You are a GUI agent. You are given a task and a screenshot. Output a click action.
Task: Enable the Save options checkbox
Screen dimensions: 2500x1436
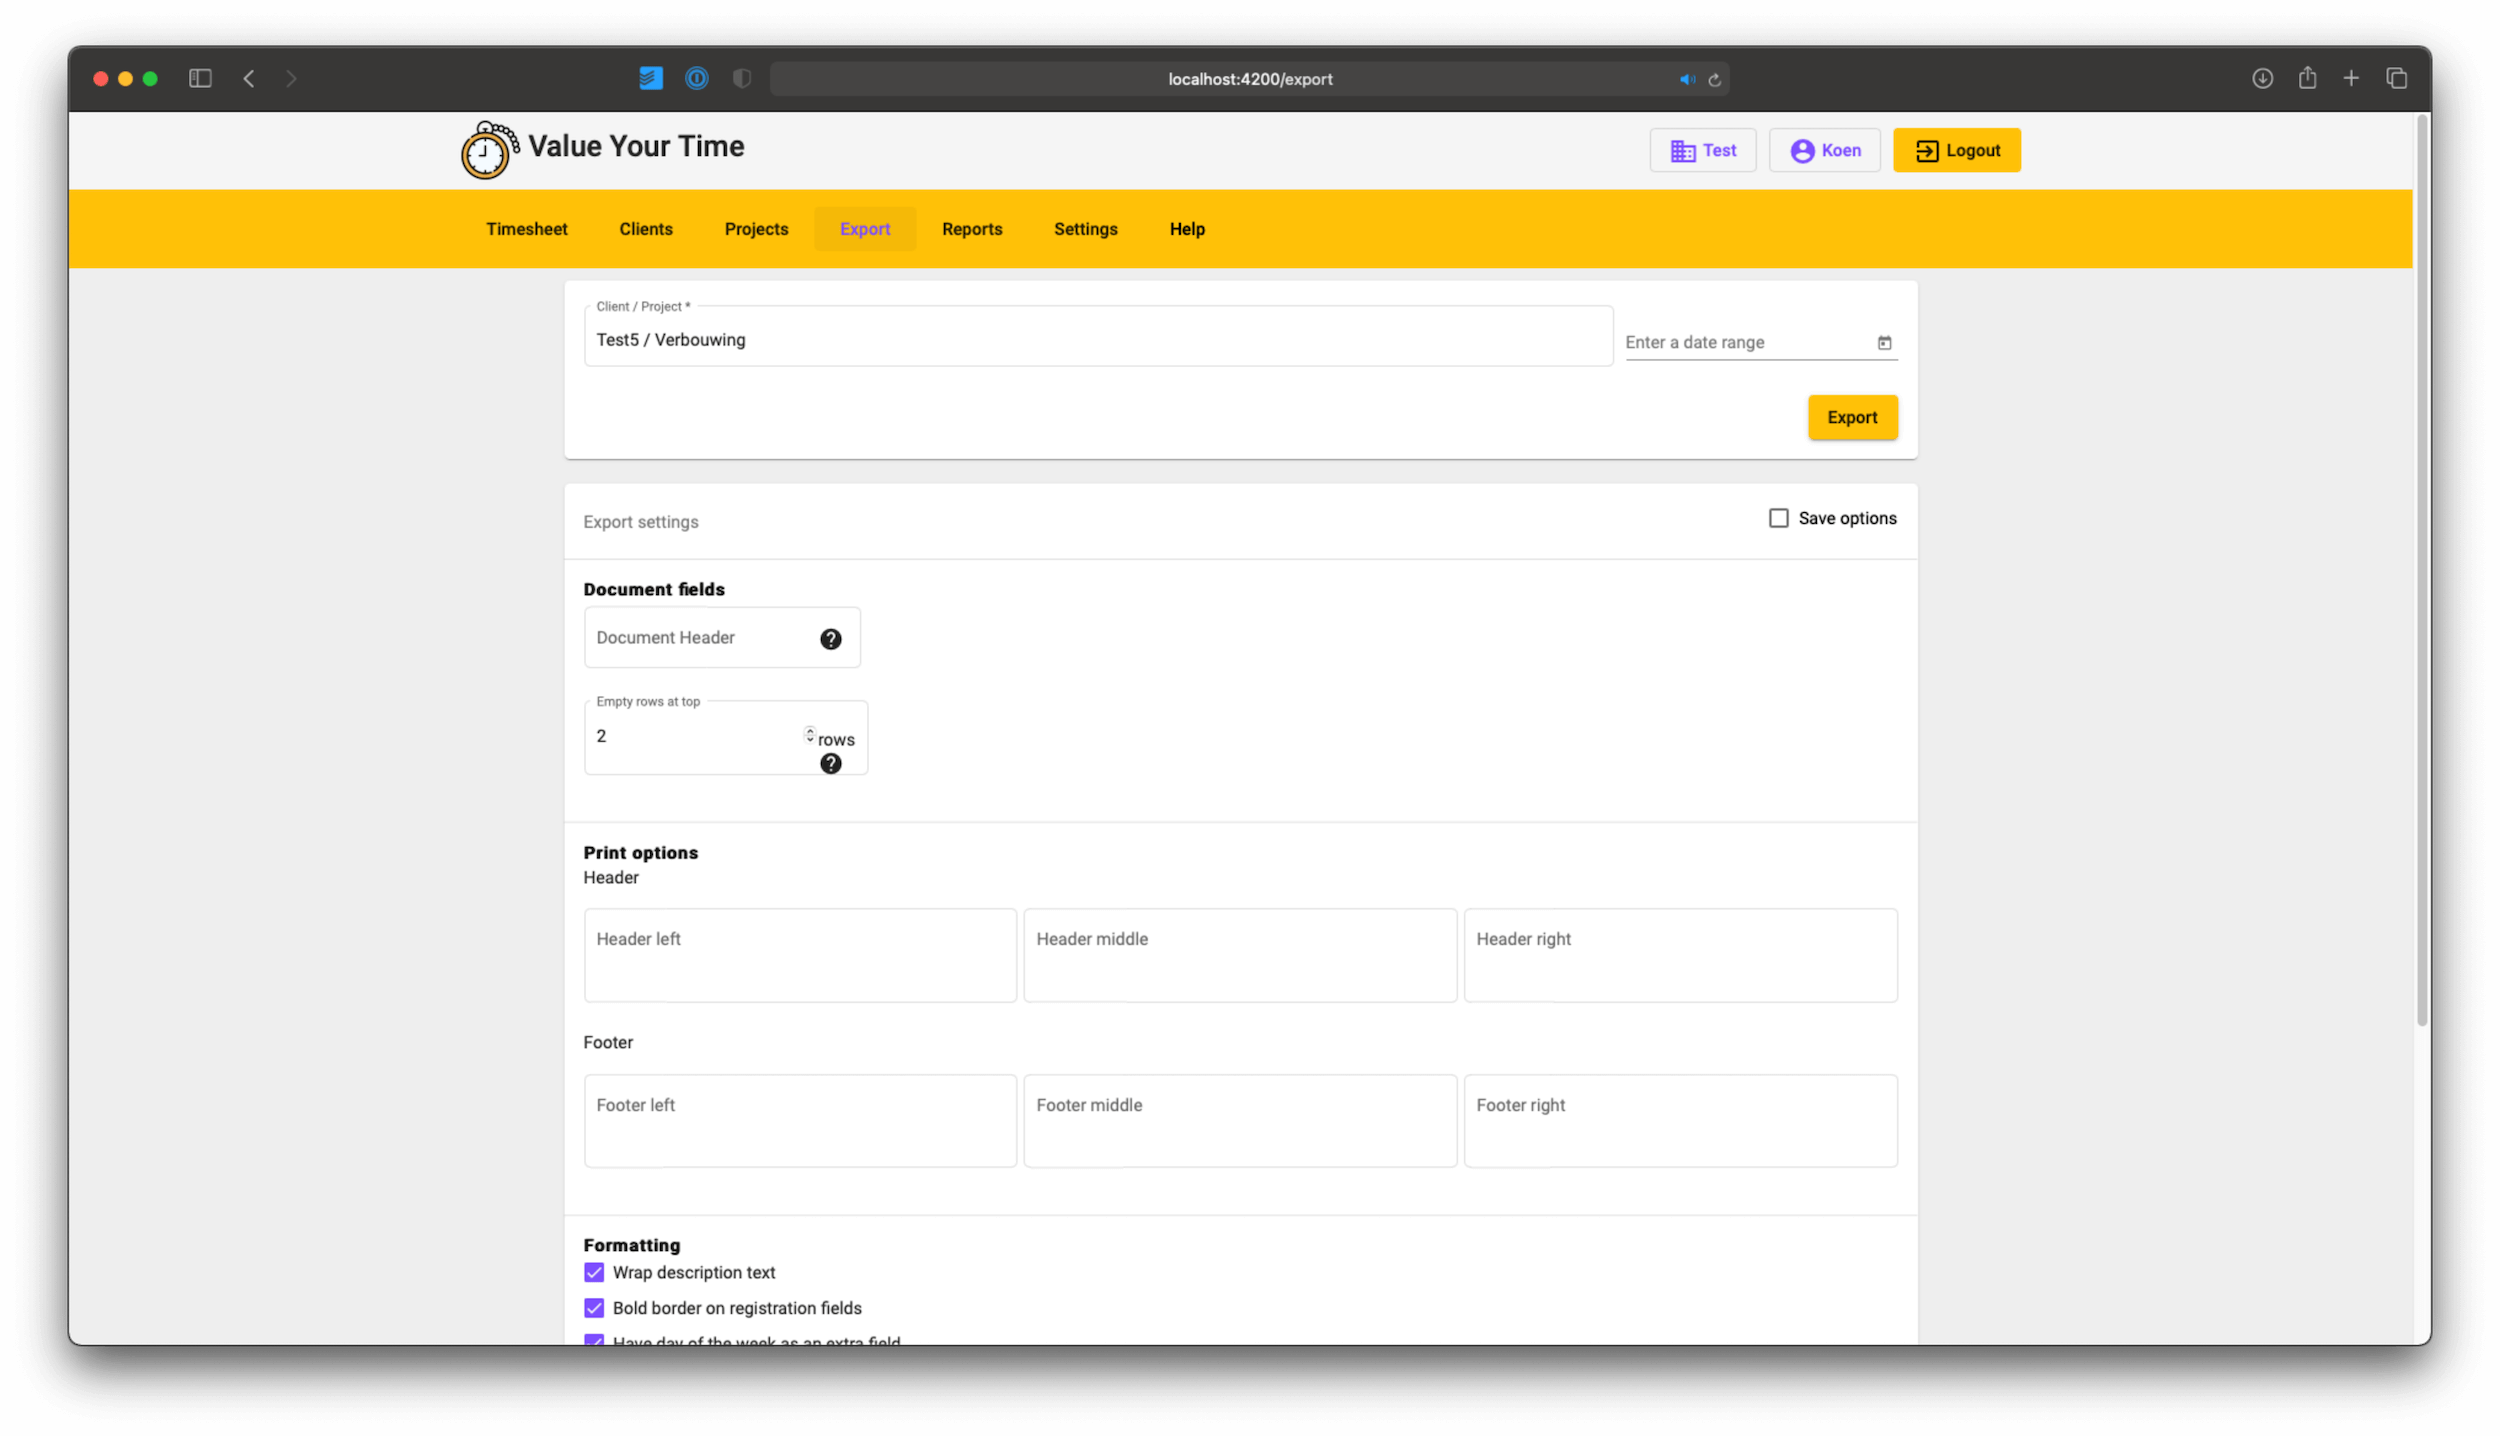pyautogui.click(x=1777, y=518)
